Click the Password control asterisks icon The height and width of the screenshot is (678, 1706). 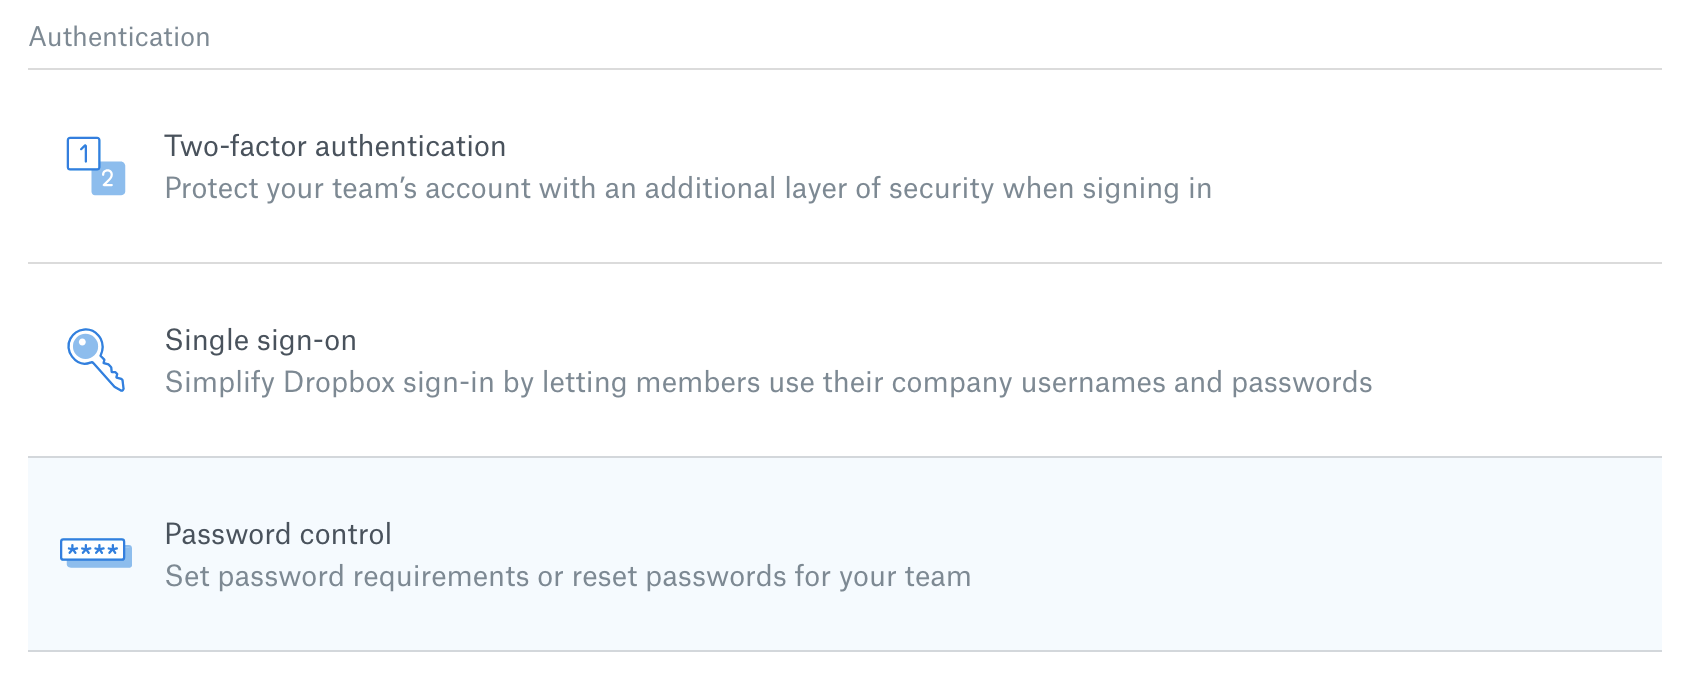click(95, 552)
